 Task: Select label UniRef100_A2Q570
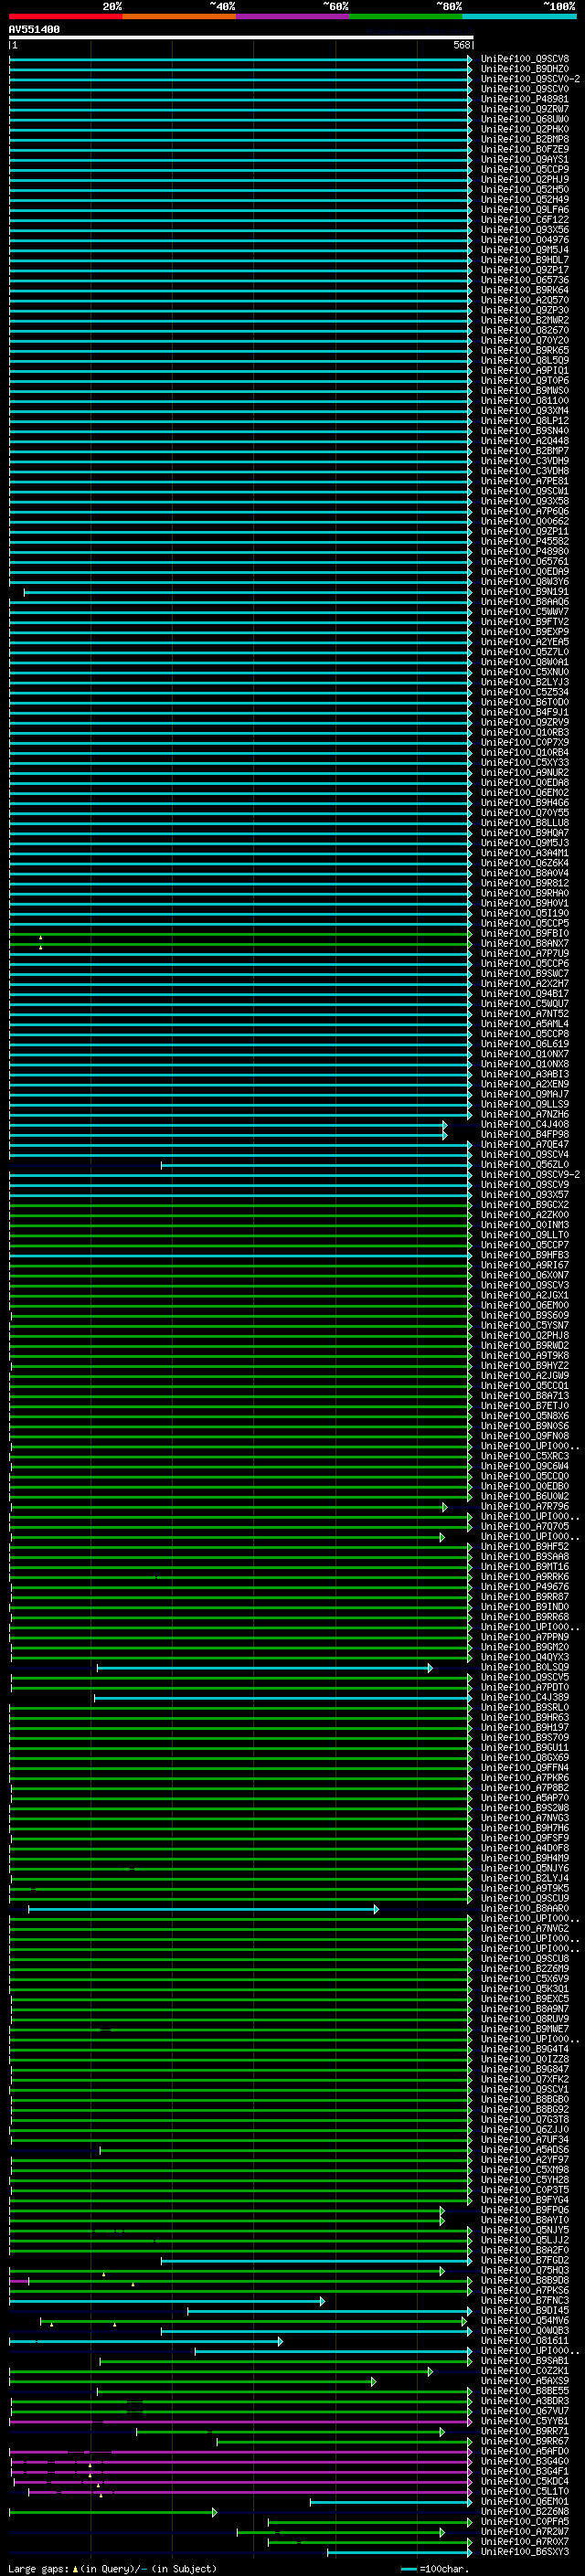525,300
